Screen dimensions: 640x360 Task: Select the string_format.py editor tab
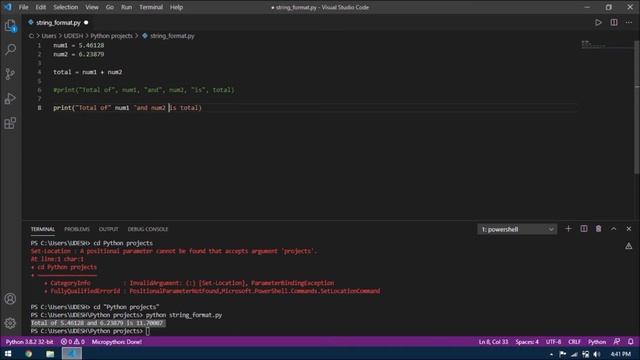pyautogui.click(x=58, y=22)
